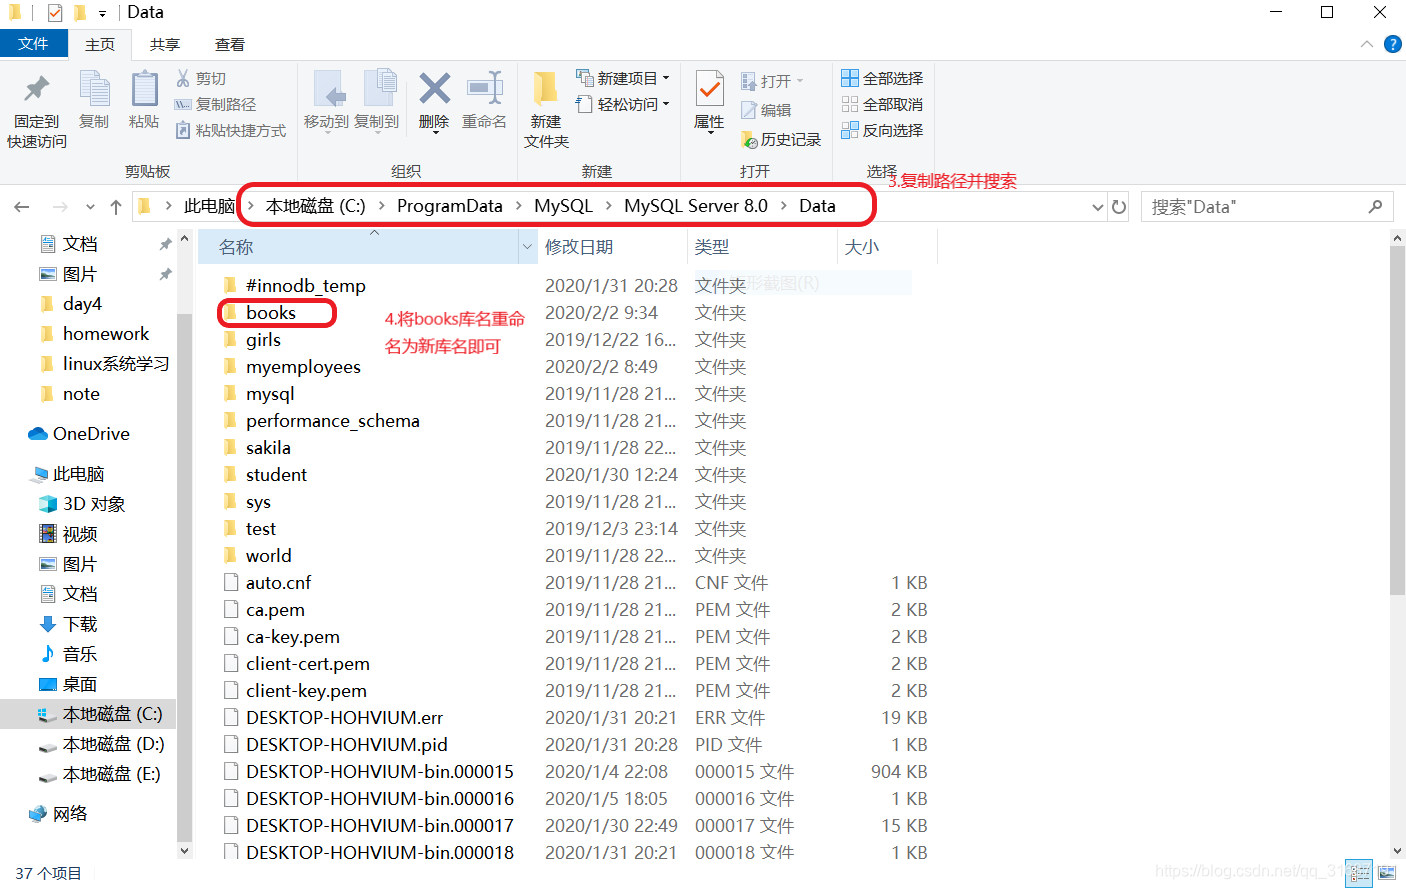This screenshot has width=1406, height=889.
Task: Click Select none (全部取消)
Action: click(x=882, y=104)
